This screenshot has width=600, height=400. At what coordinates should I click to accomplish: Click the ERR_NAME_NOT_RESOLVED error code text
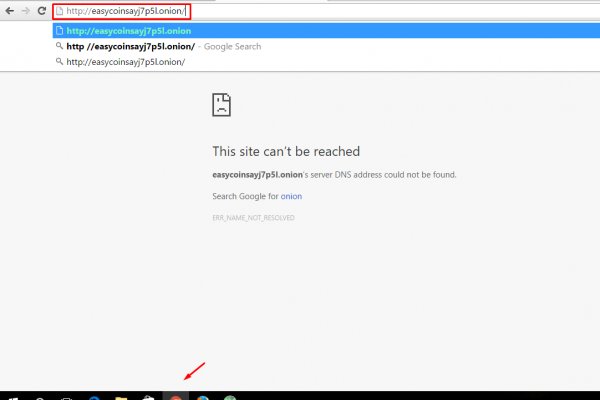tap(253, 217)
